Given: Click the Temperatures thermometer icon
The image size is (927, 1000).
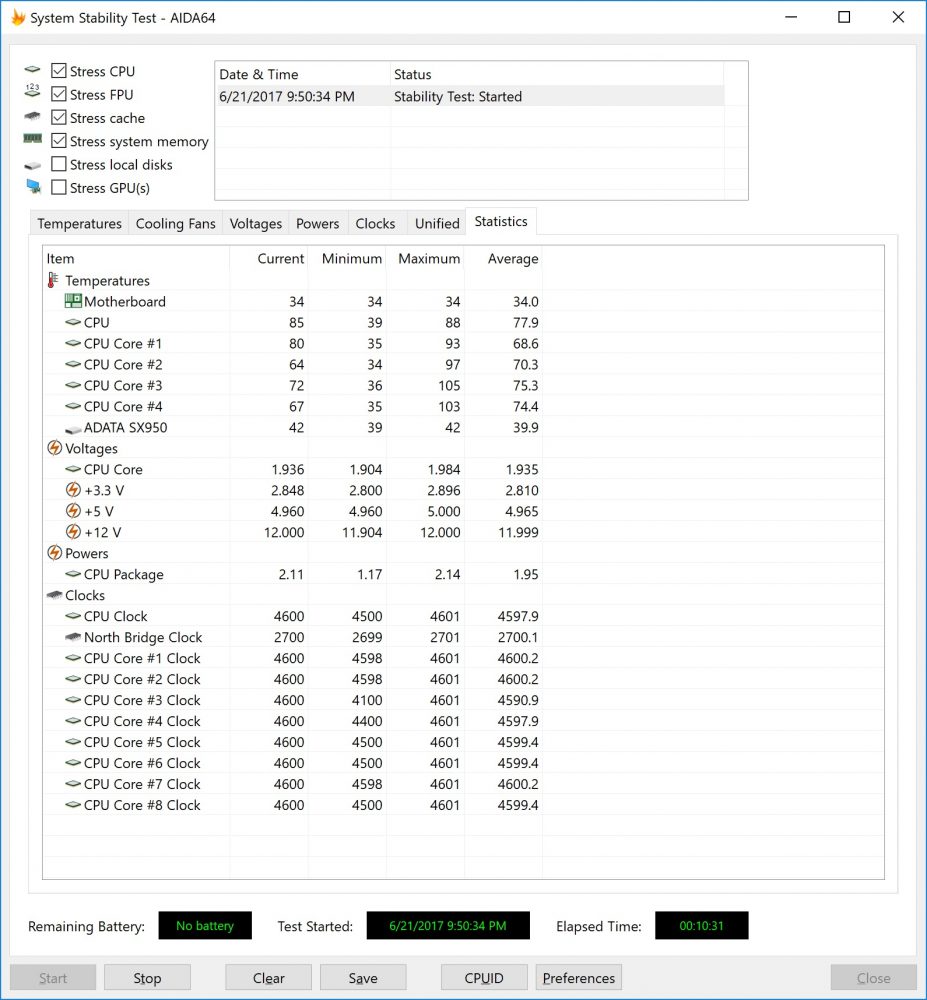Looking at the screenshot, I should (53, 280).
